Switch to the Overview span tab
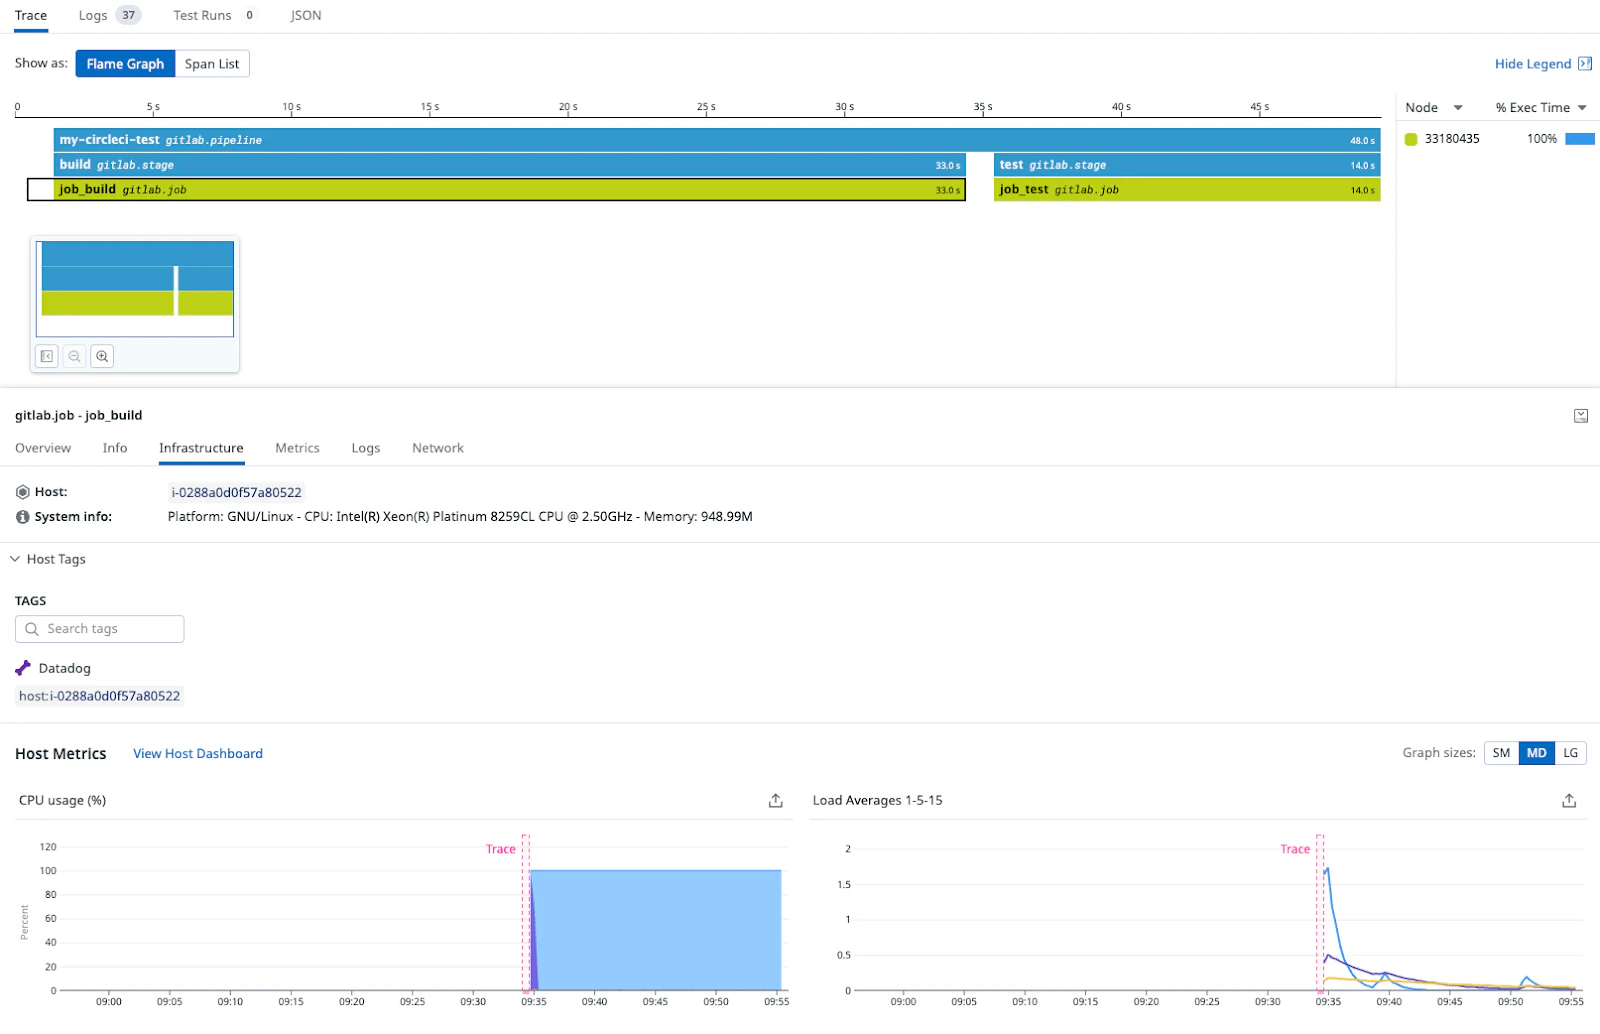Image resolution: width=1600 pixels, height=1034 pixels. [x=43, y=448]
